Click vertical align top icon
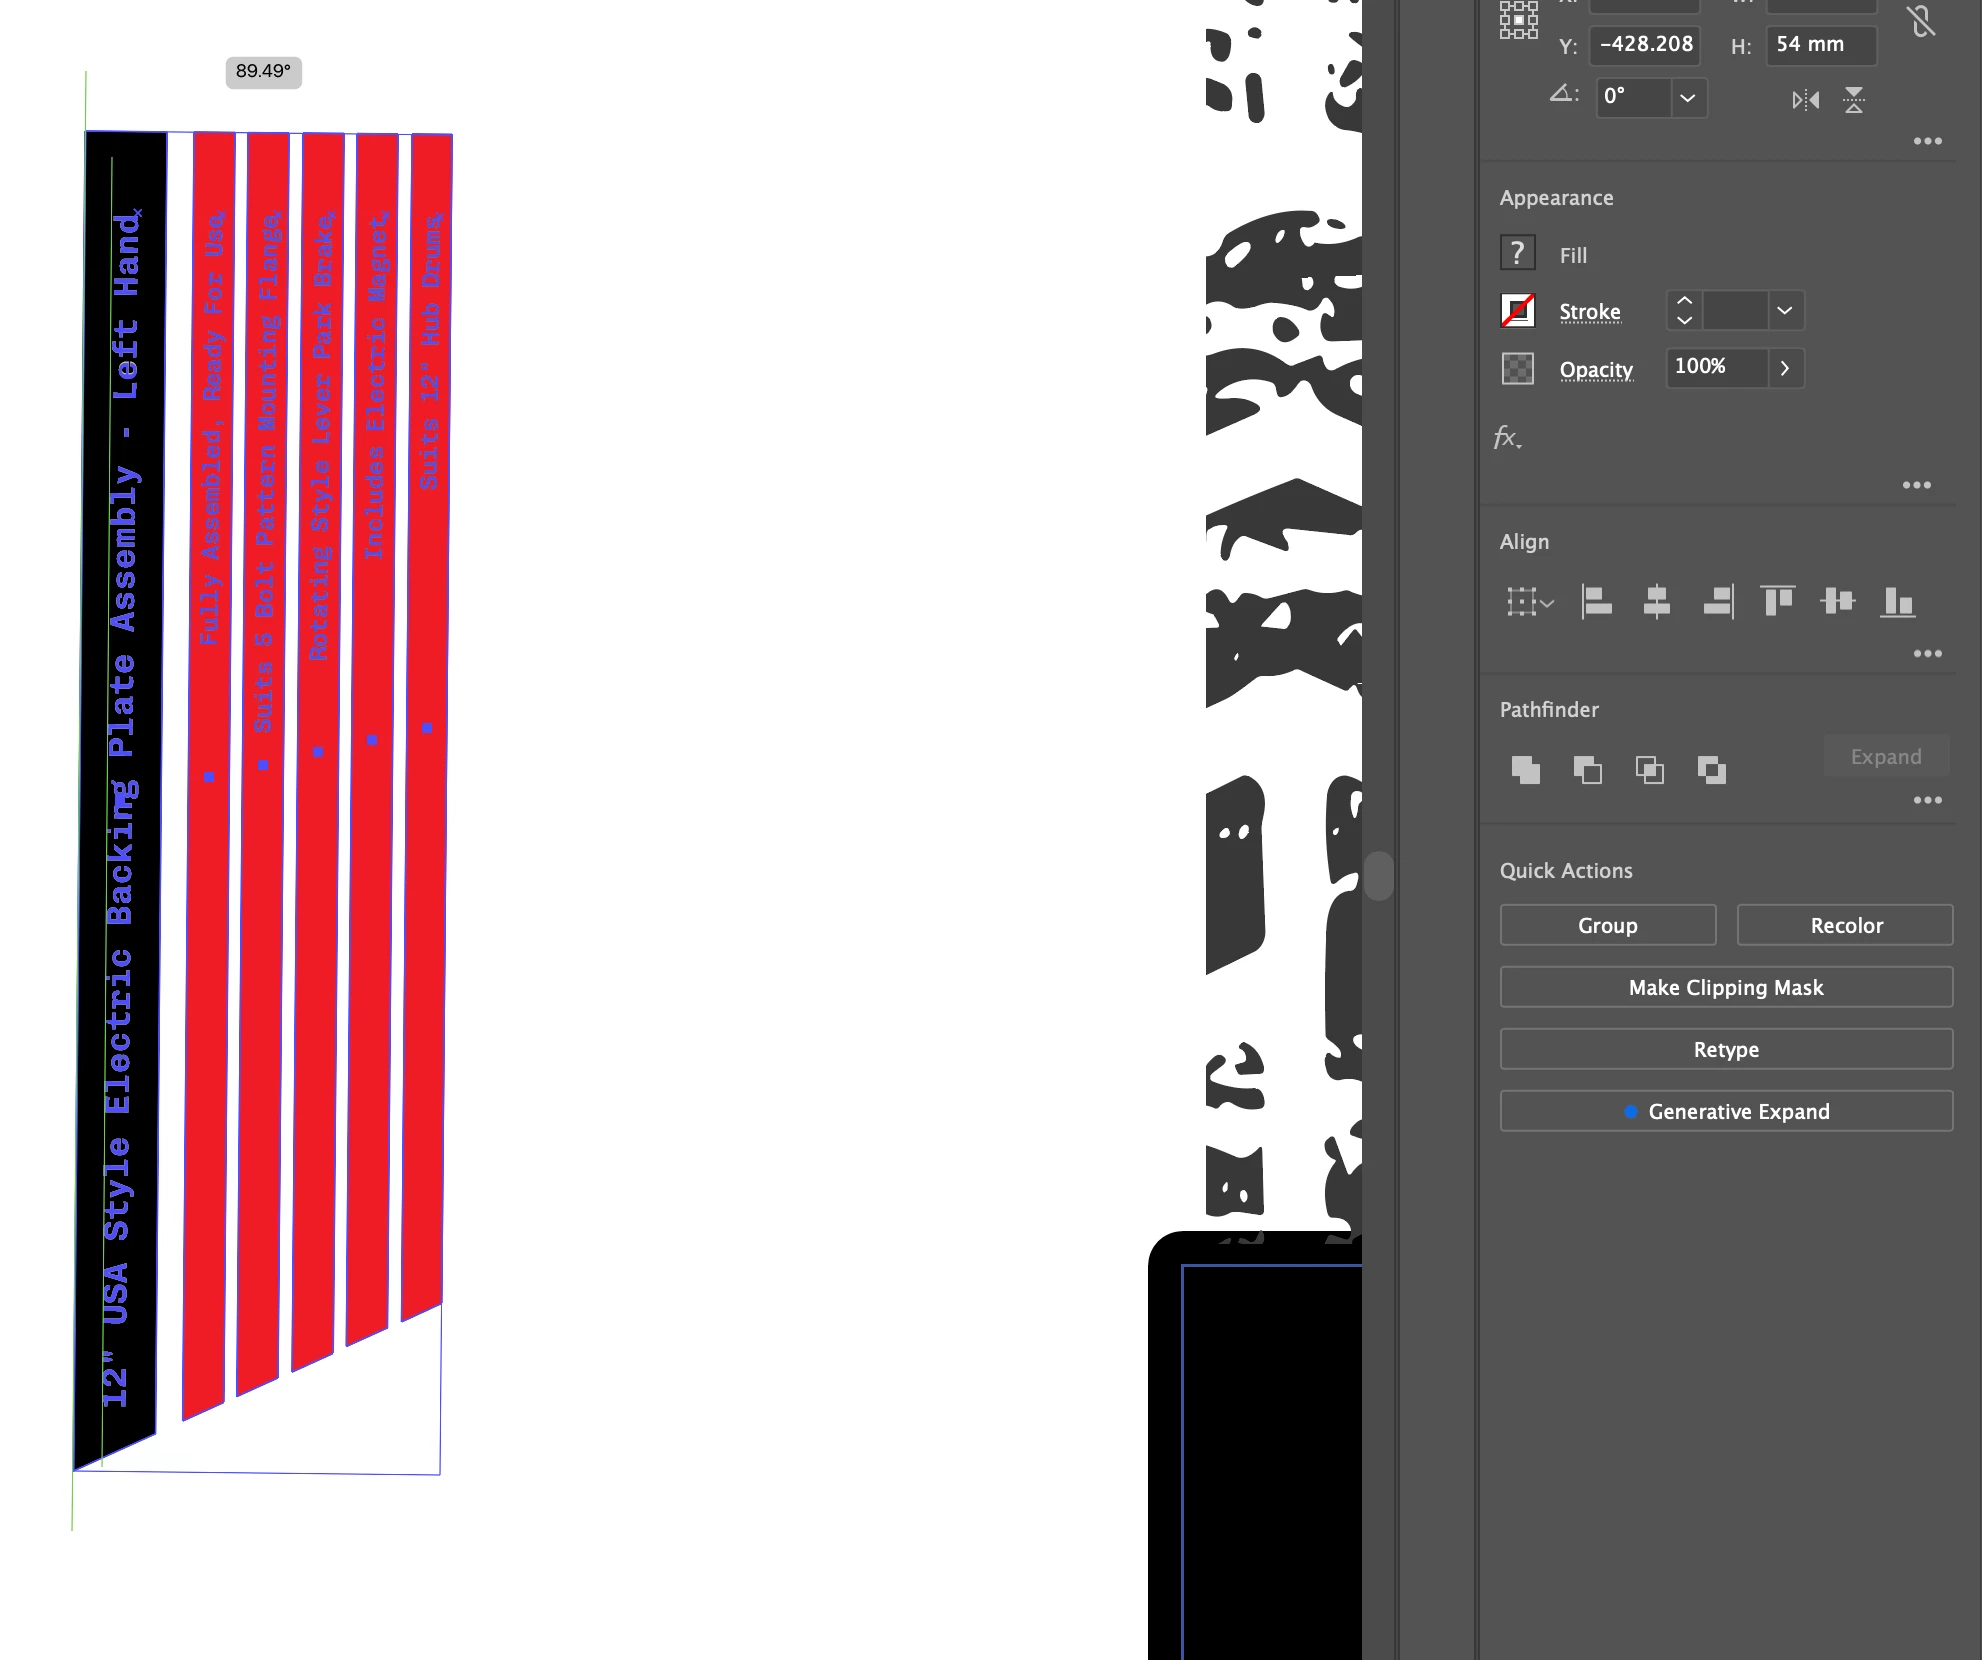Image resolution: width=1982 pixels, height=1660 pixels. [1777, 601]
